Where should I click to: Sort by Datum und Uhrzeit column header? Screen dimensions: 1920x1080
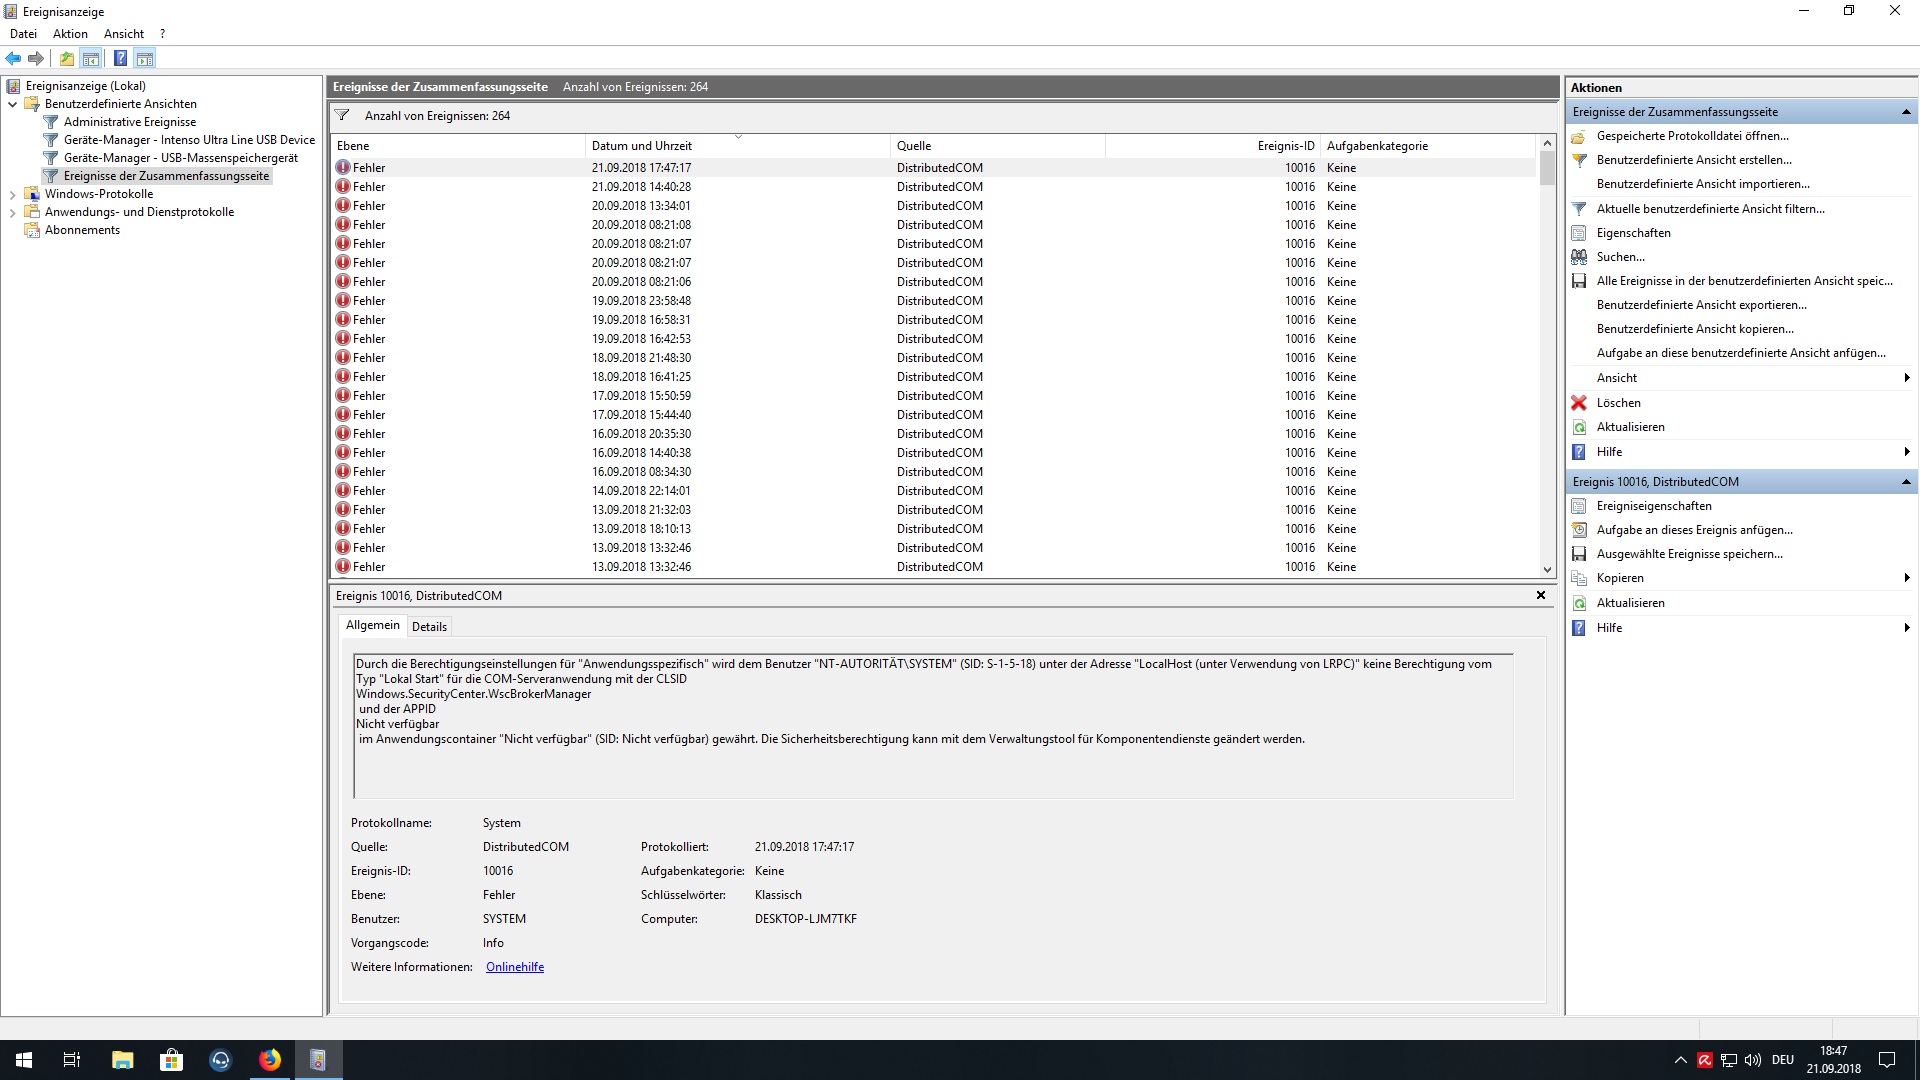(x=641, y=146)
